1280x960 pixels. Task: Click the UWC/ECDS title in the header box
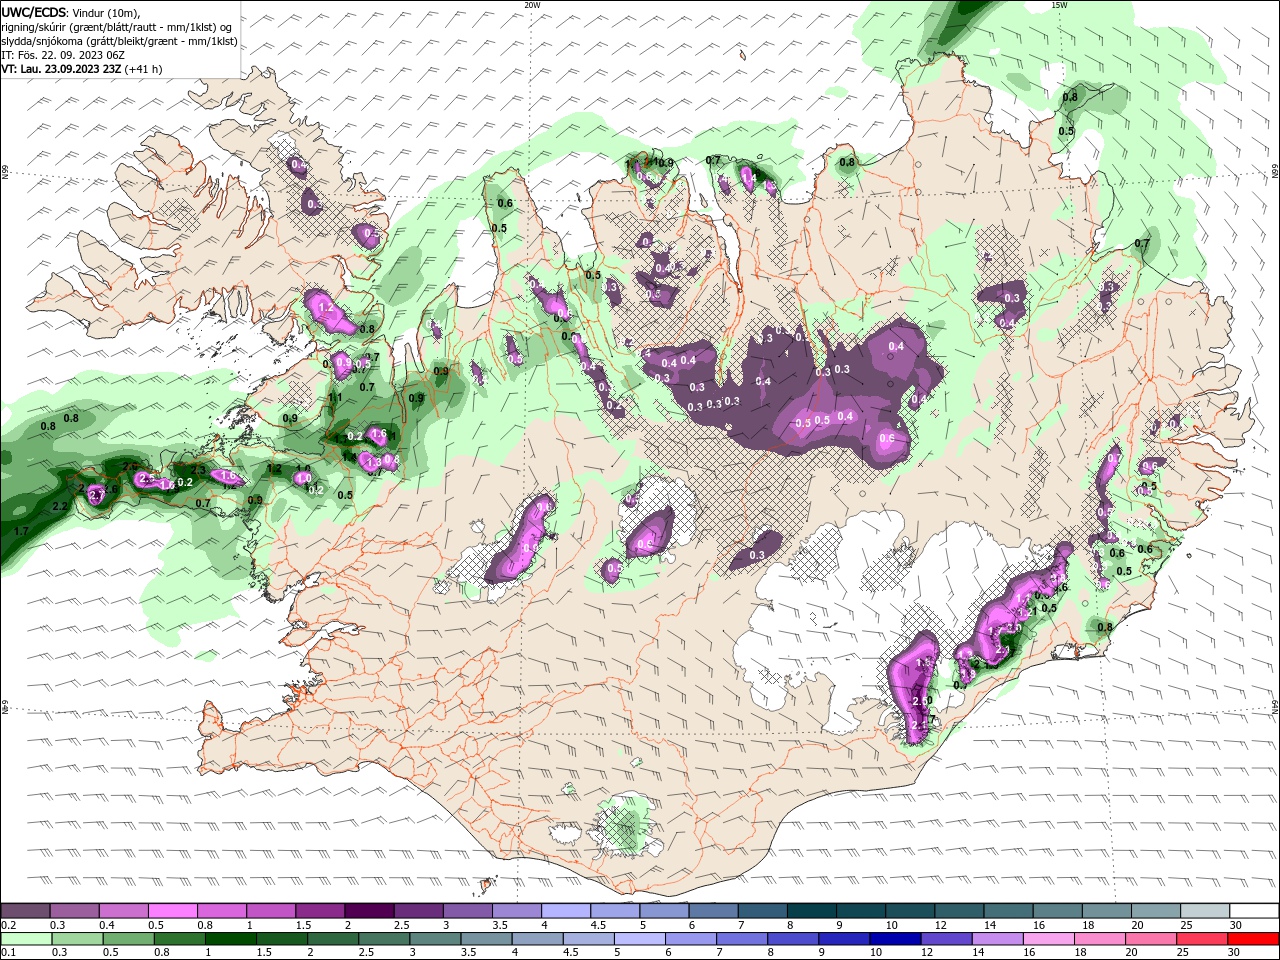coord(34,12)
